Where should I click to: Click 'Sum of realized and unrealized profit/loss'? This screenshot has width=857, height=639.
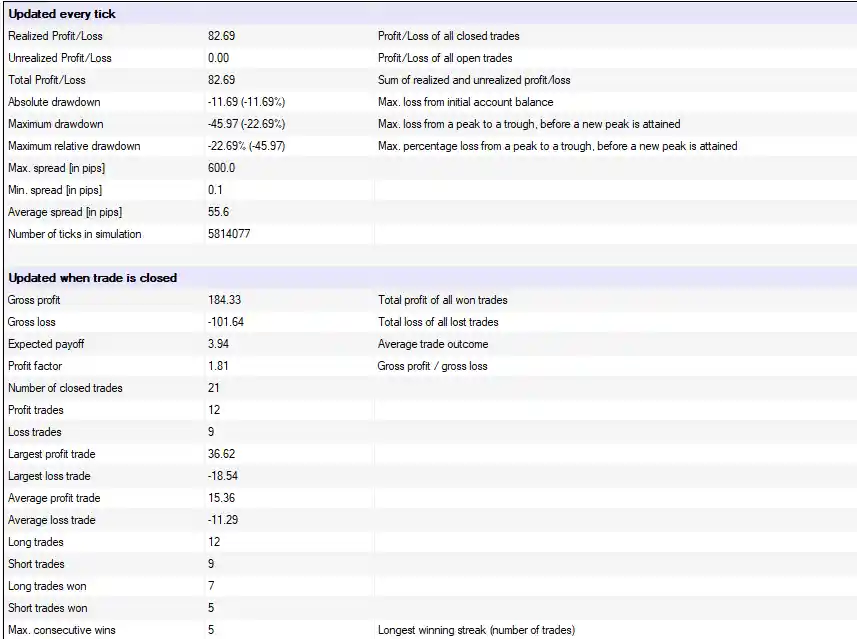474,80
